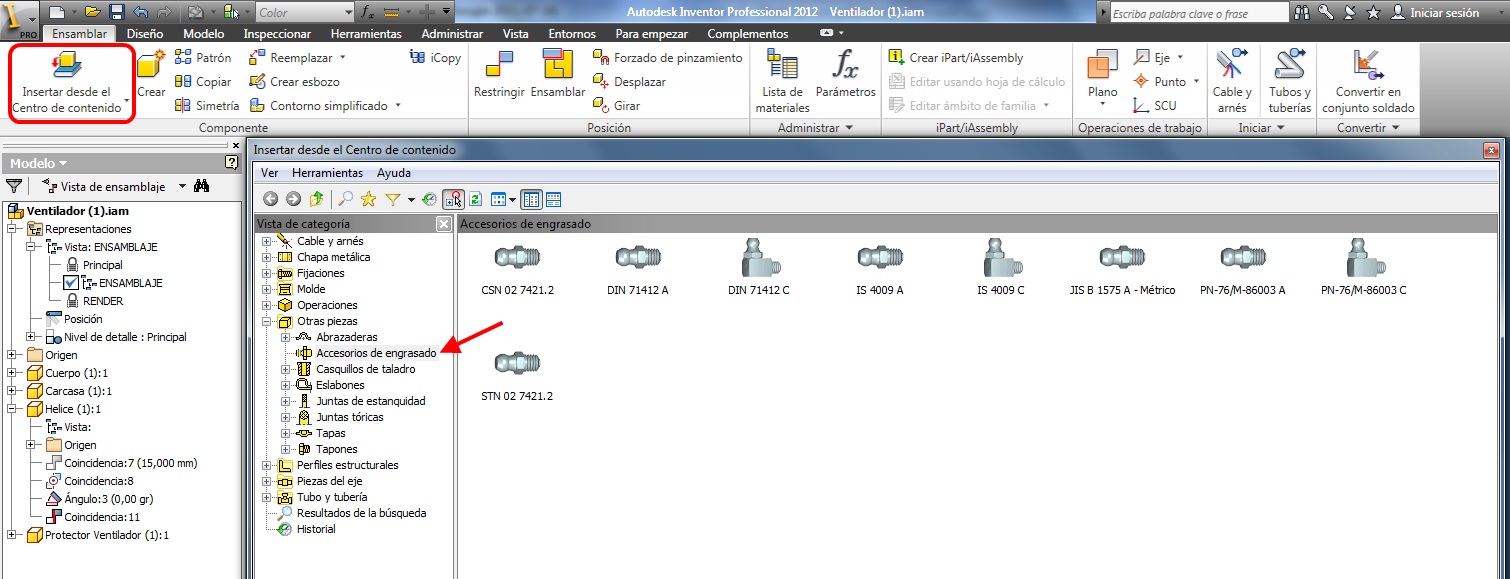Open the iCopy tool
Screen dimensions: 1510x579
point(435,58)
